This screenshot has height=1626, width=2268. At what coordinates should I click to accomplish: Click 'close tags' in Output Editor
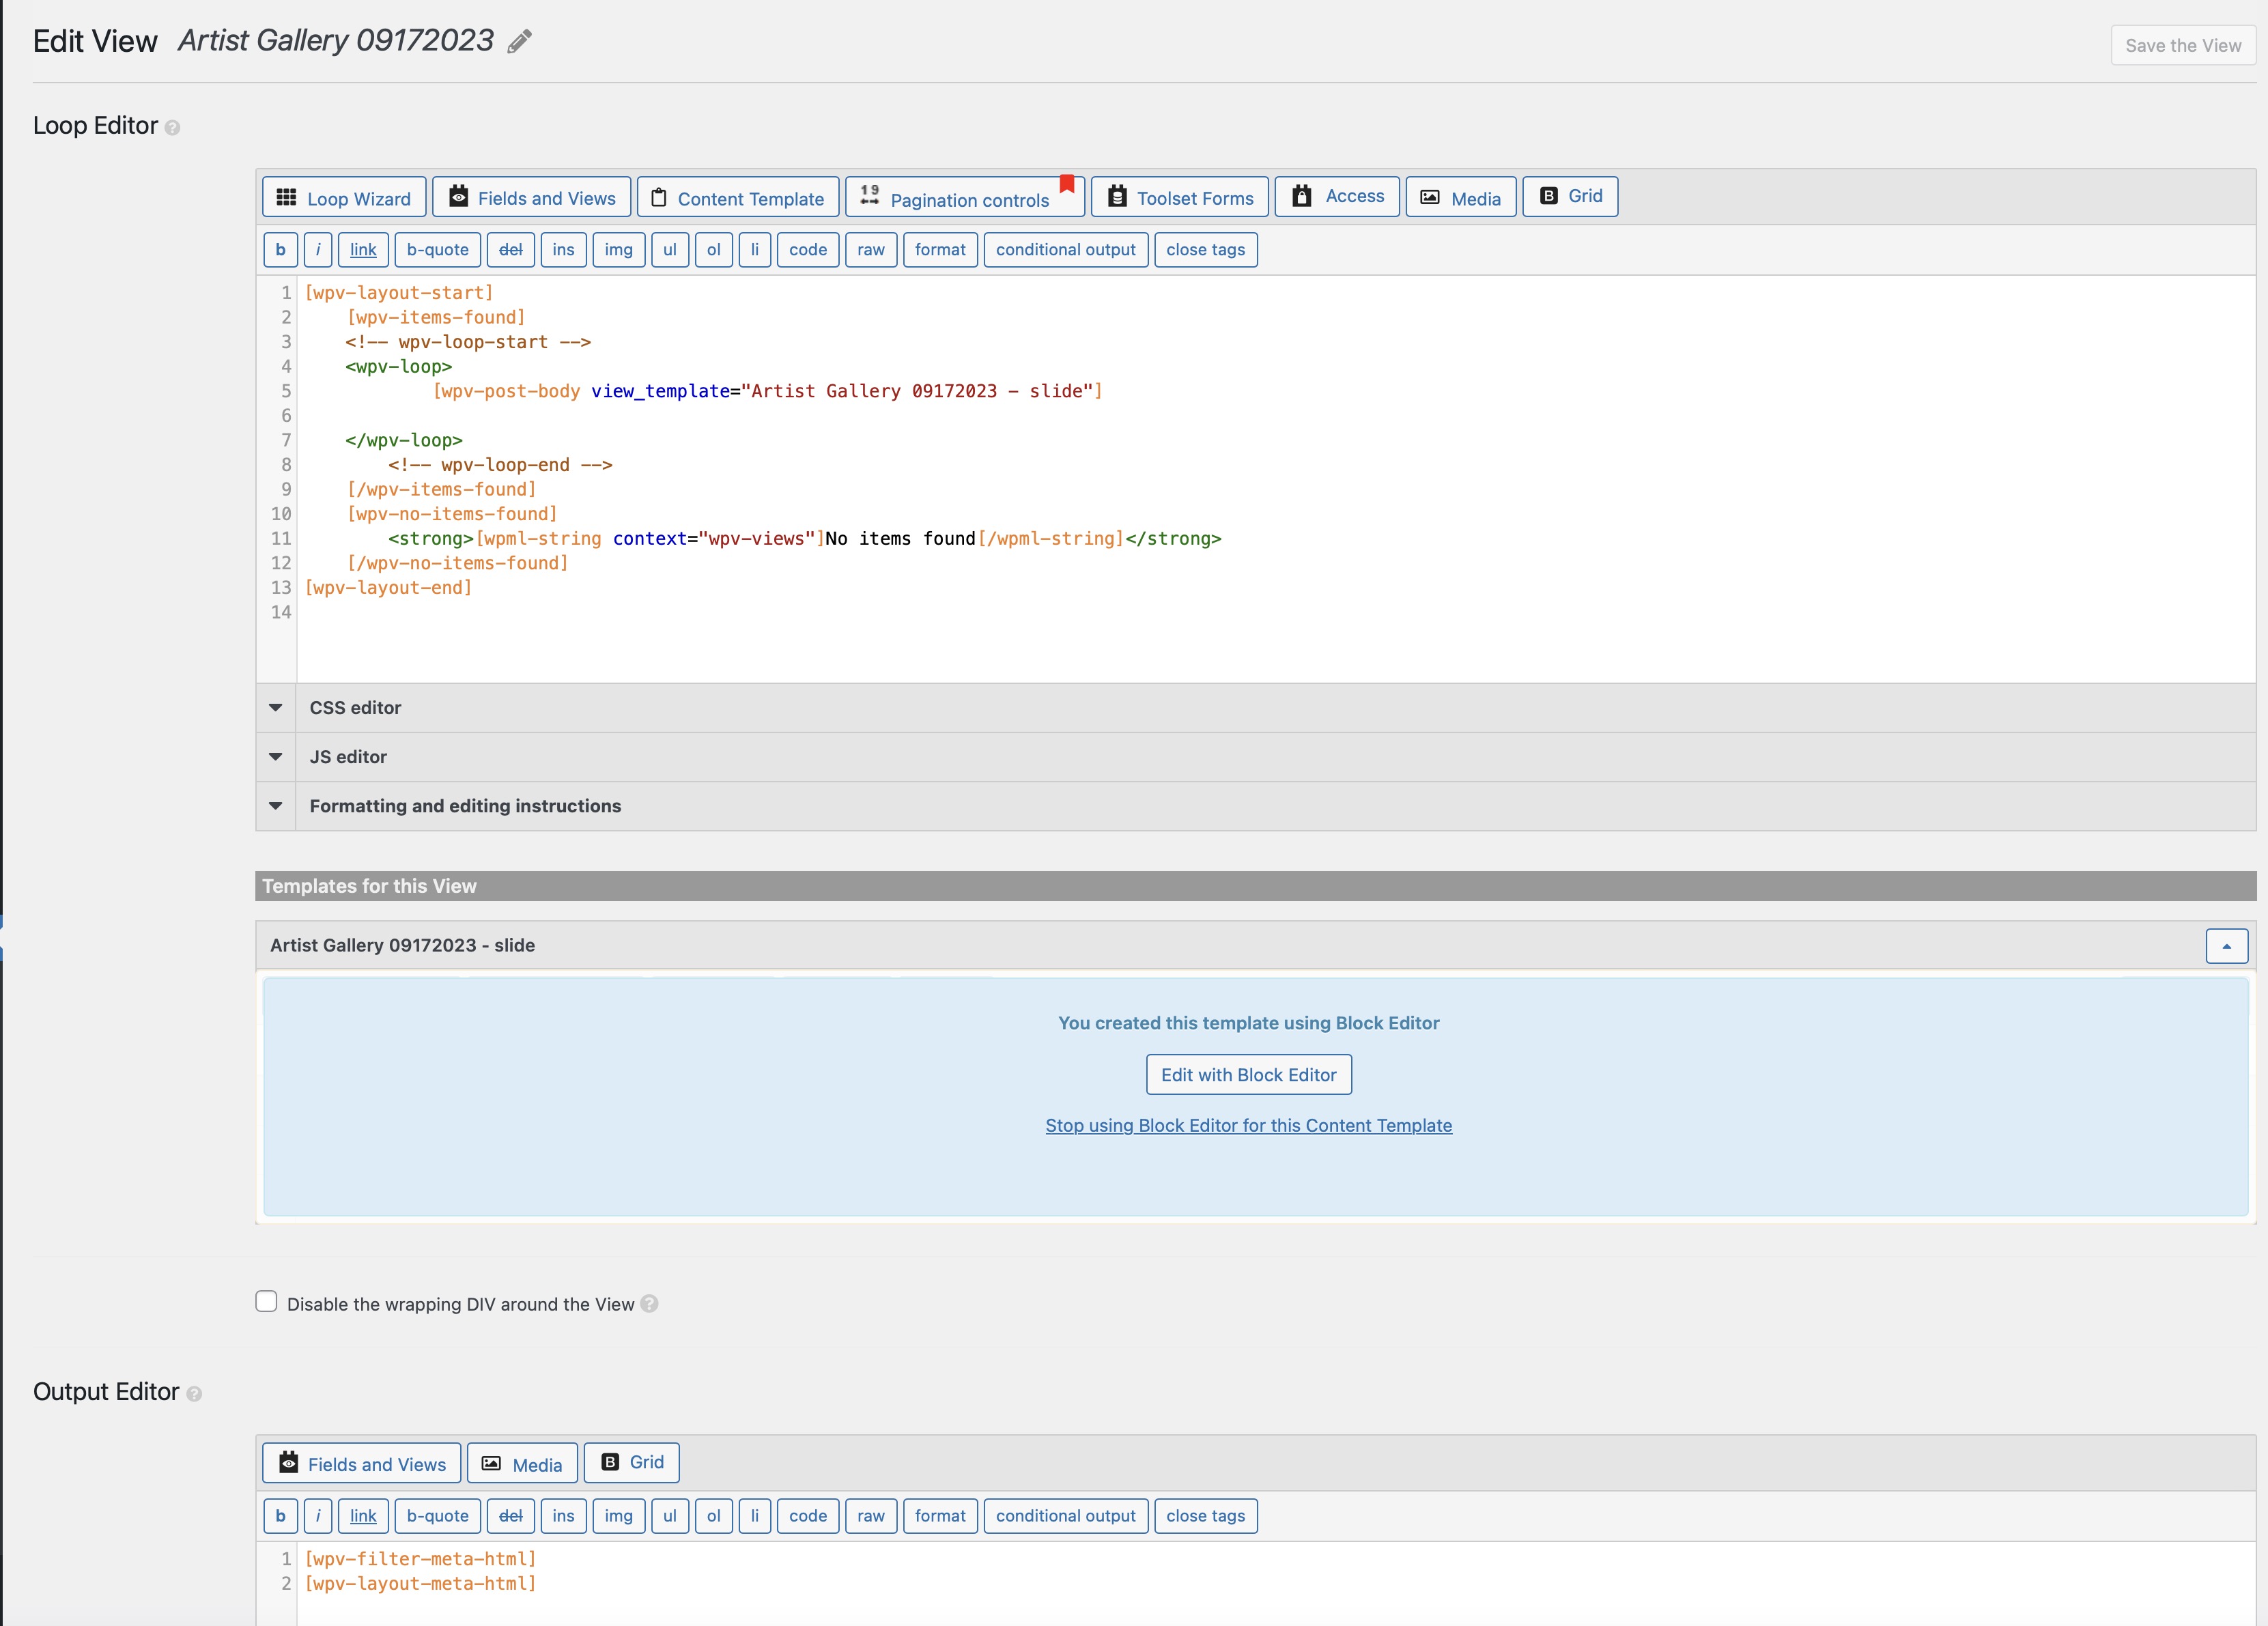pyautogui.click(x=1206, y=1516)
